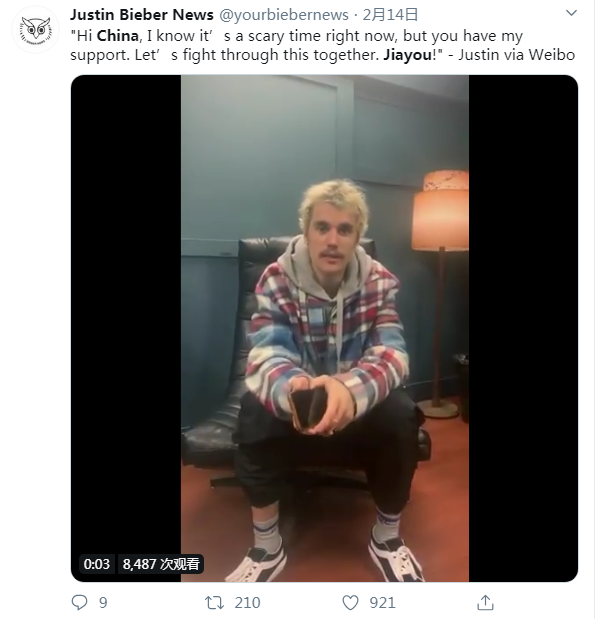
Task: Play the embedded Justin video
Action: point(325,328)
